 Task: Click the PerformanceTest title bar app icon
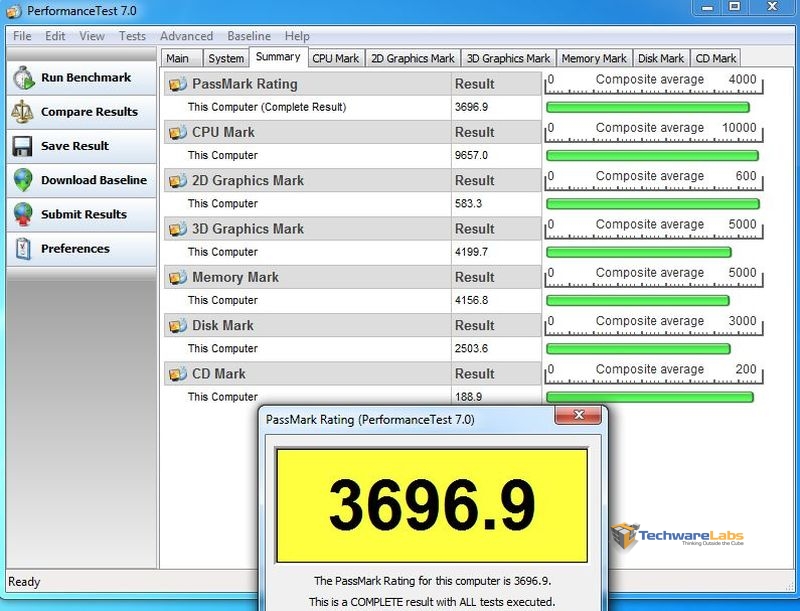14,11
